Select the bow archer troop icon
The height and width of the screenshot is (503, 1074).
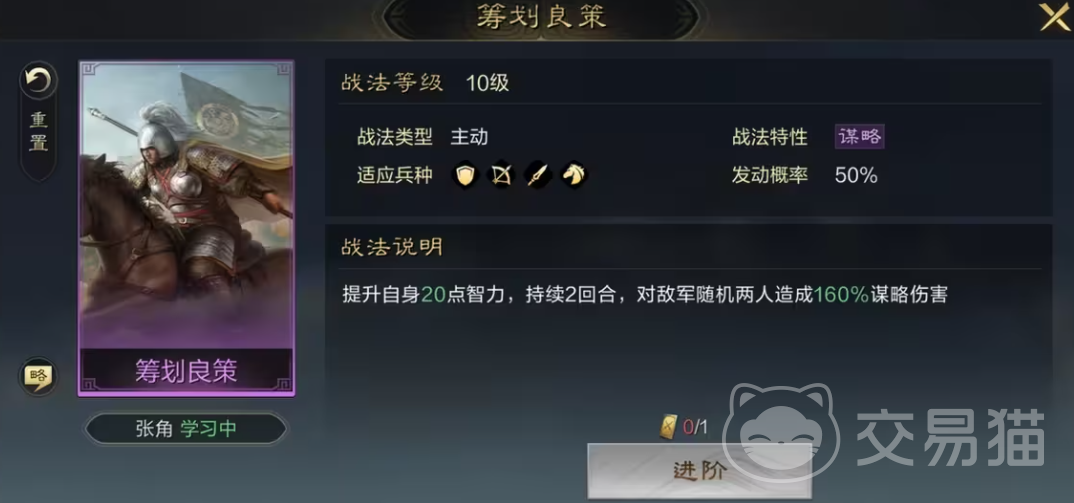coord(501,175)
